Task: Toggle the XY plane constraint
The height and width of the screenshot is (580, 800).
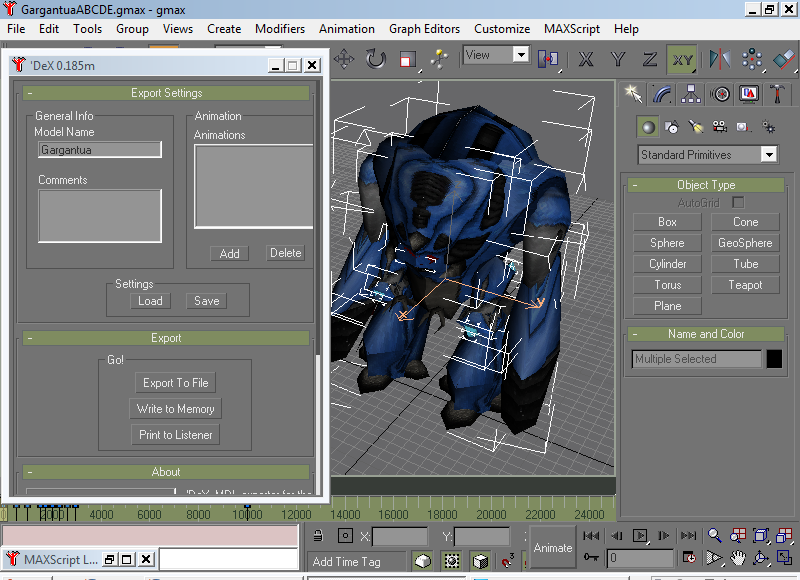Action: click(x=682, y=60)
